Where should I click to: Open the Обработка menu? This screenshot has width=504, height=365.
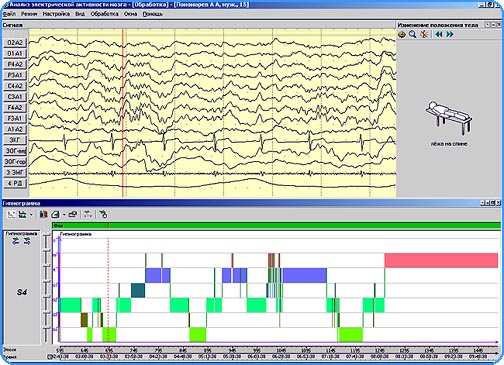point(104,14)
